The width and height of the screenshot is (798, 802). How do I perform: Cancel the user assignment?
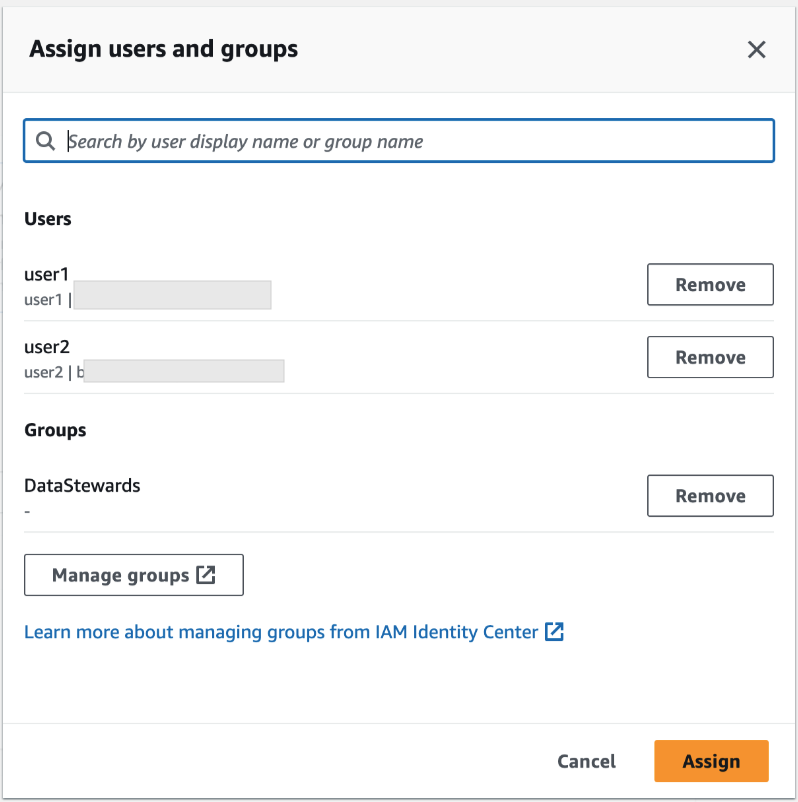pyautogui.click(x=586, y=761)
